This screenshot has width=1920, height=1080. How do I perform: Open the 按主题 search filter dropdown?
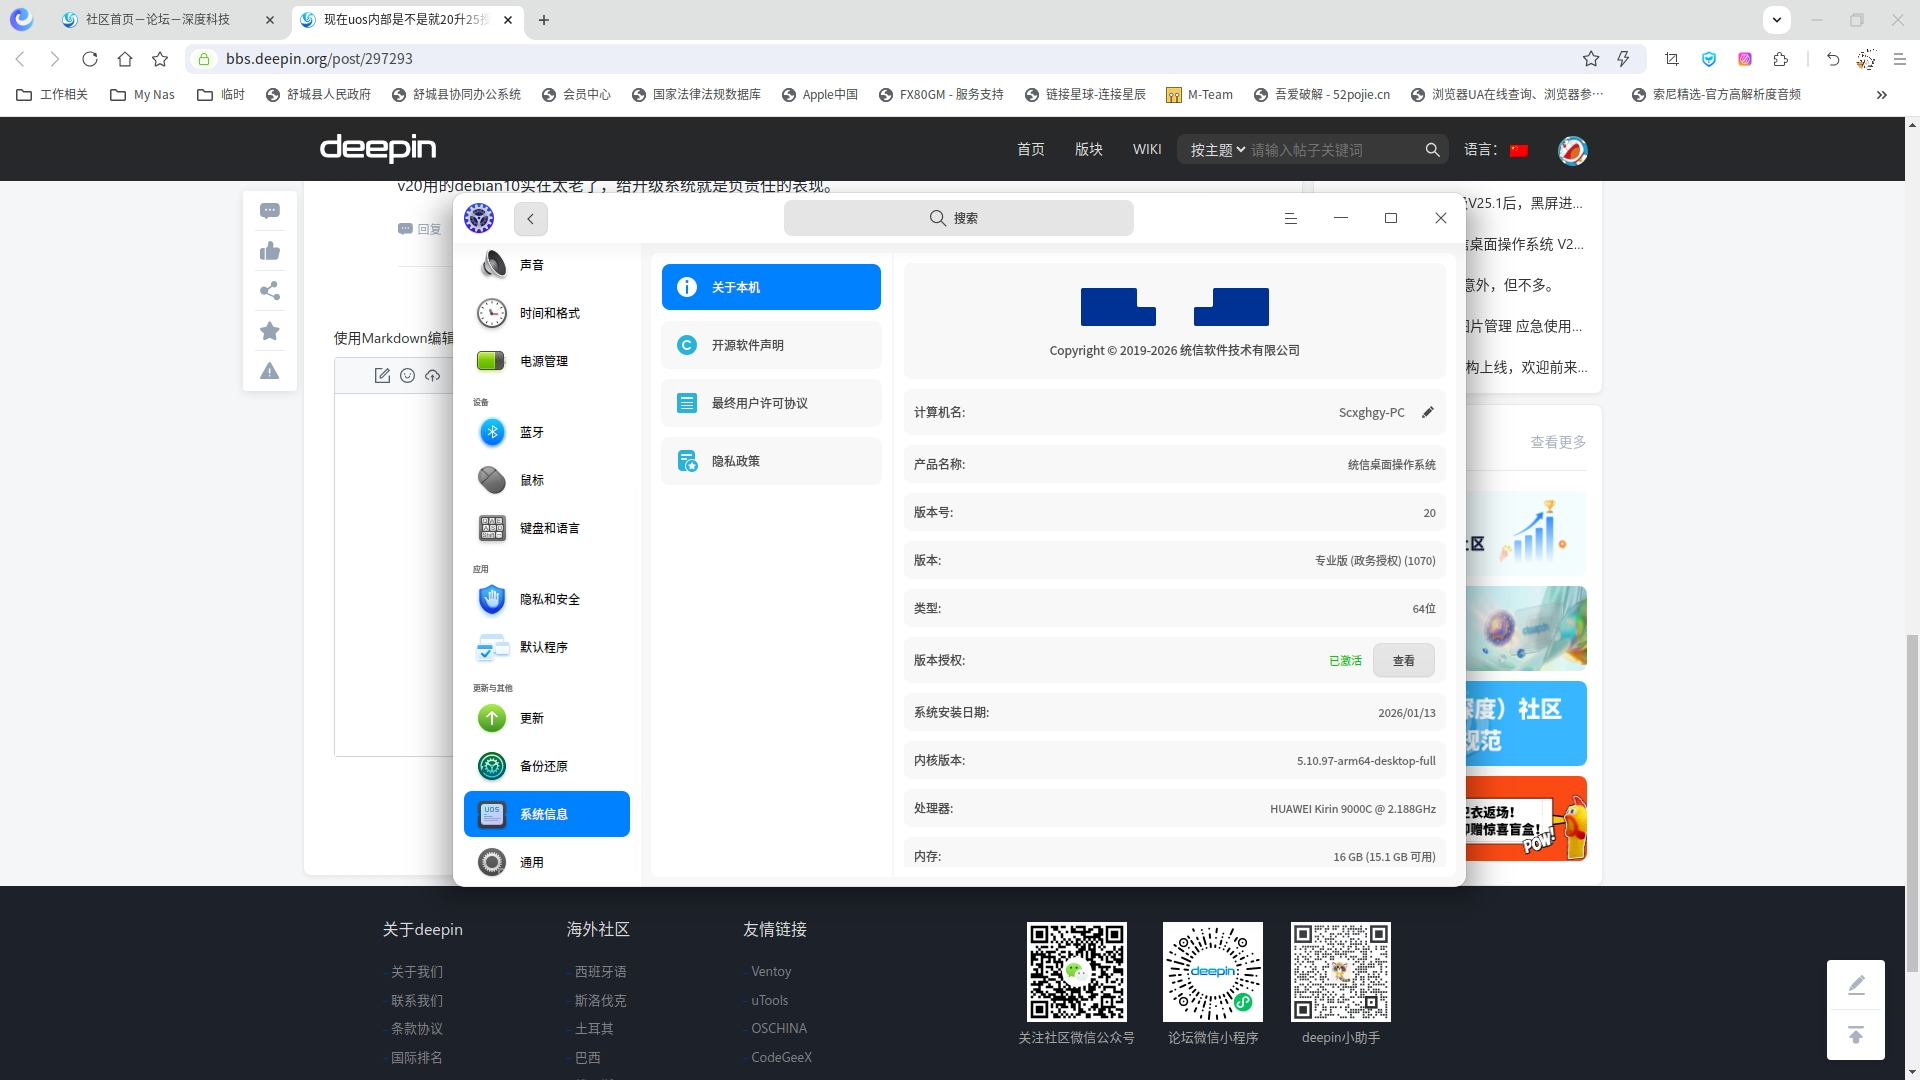[1216, 149]
